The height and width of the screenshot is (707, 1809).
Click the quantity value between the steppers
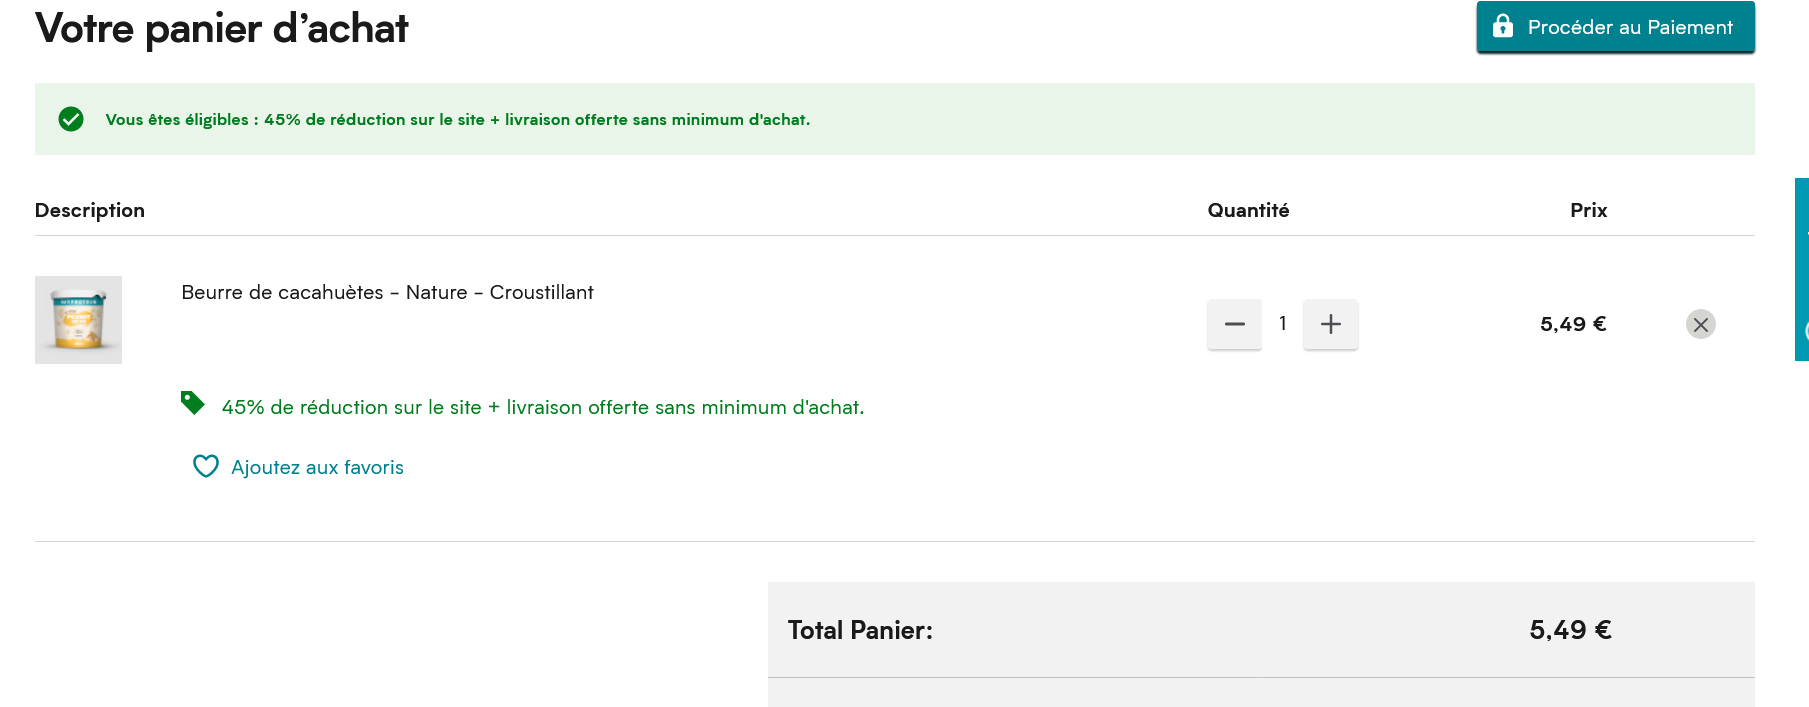pos(1283,324)
